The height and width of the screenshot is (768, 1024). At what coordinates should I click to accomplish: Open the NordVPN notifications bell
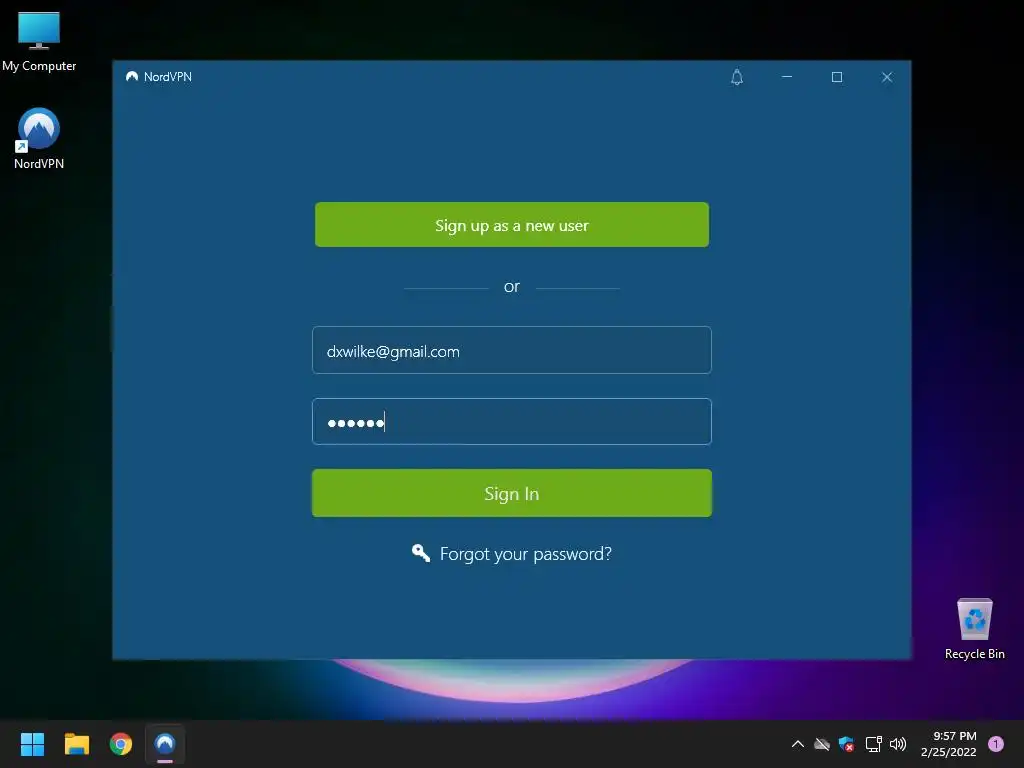click(x=737, y=77)
